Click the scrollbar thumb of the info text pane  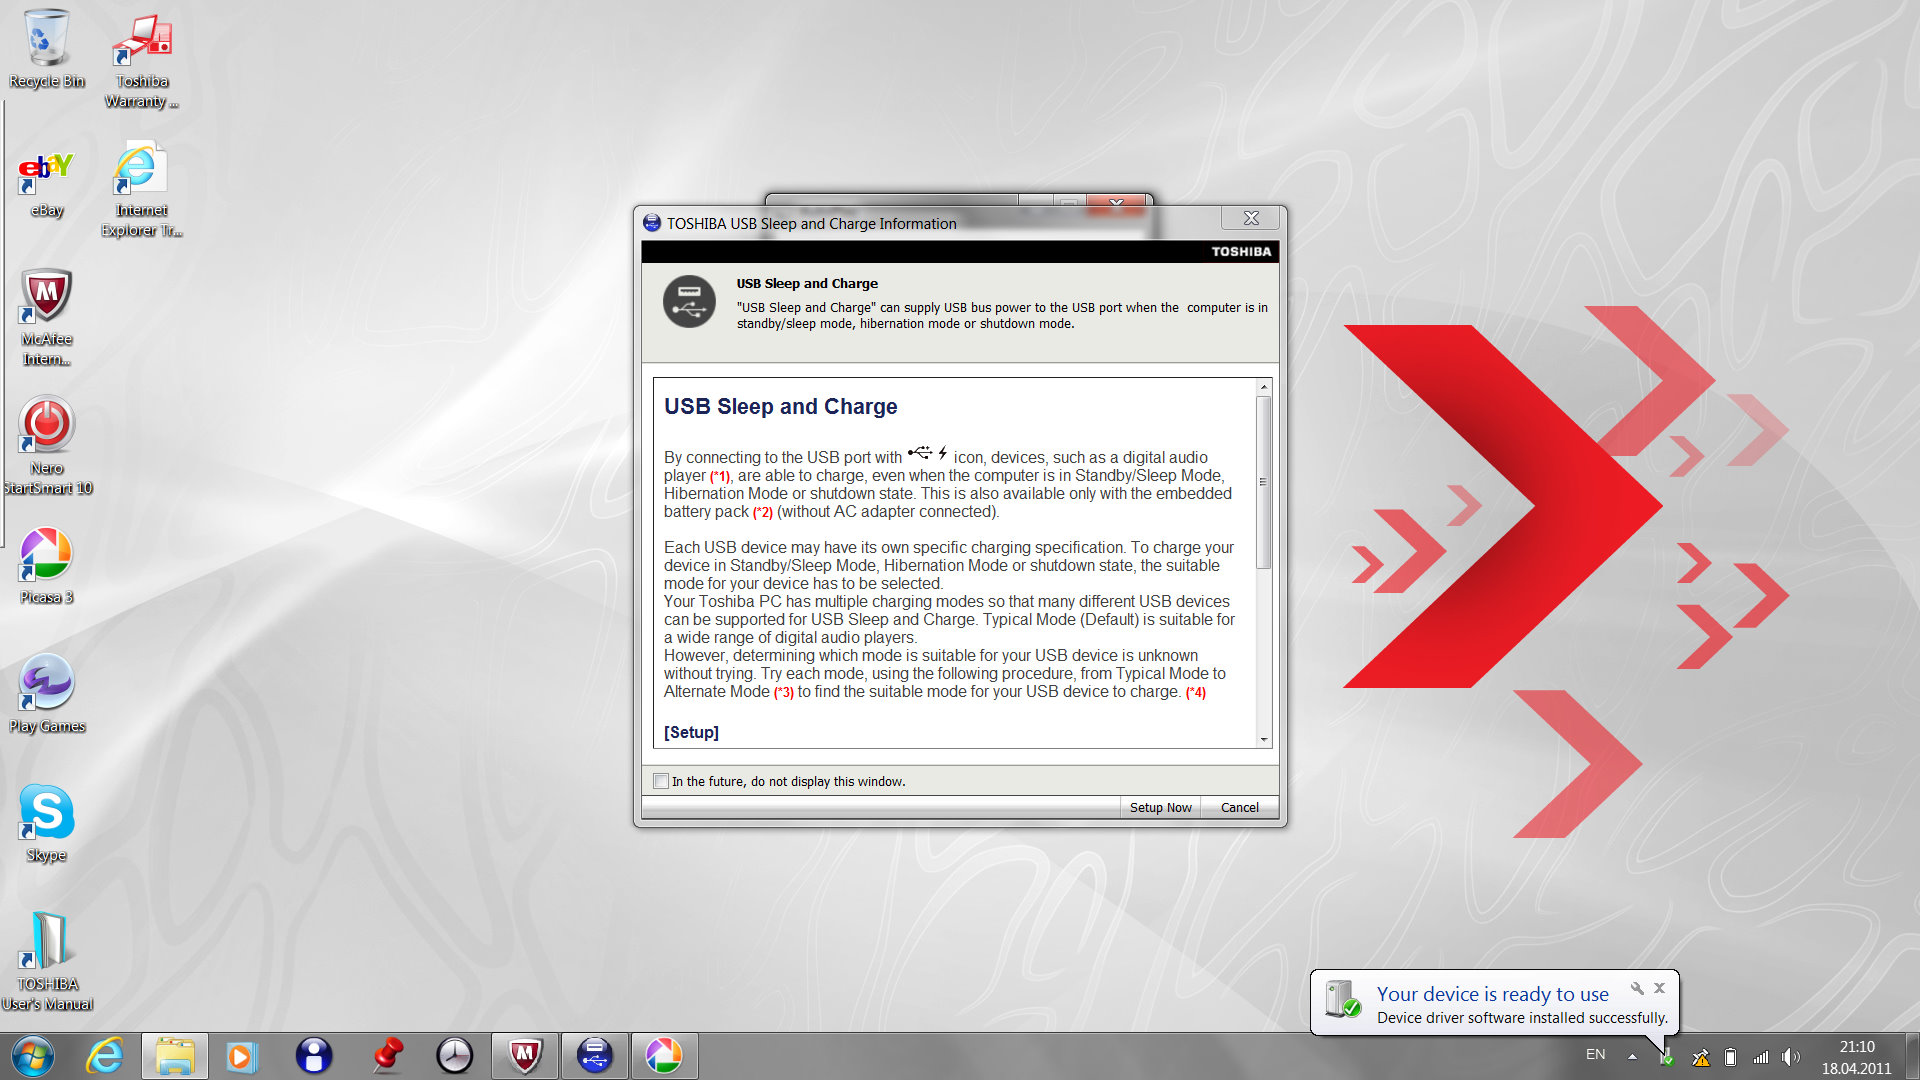[x=1264, y=482]
